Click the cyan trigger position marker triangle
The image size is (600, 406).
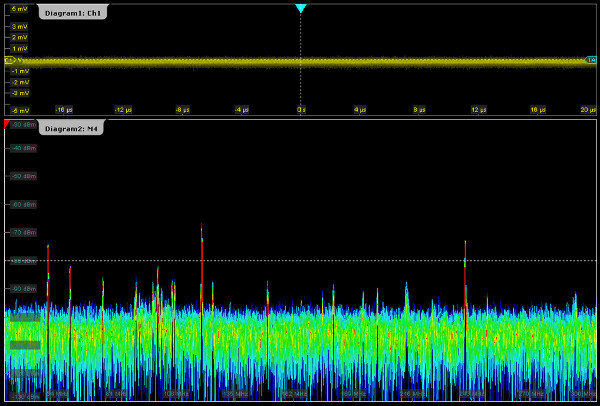click(301, 8)
